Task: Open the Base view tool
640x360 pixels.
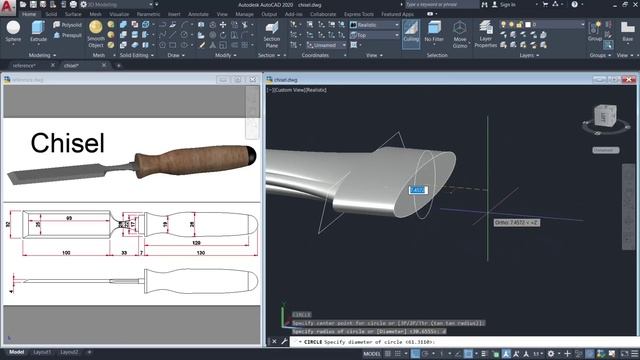Action: [627, 32]
